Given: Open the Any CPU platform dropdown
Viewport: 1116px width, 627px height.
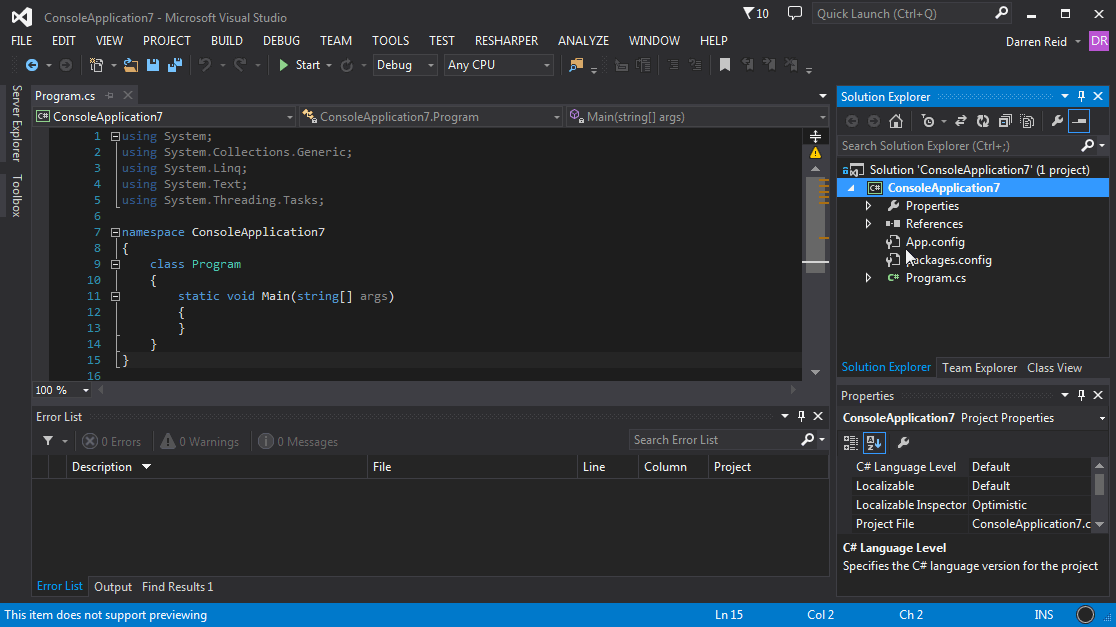Looking at the screenshot, I should pyautogui.click(x=500, y=64).
